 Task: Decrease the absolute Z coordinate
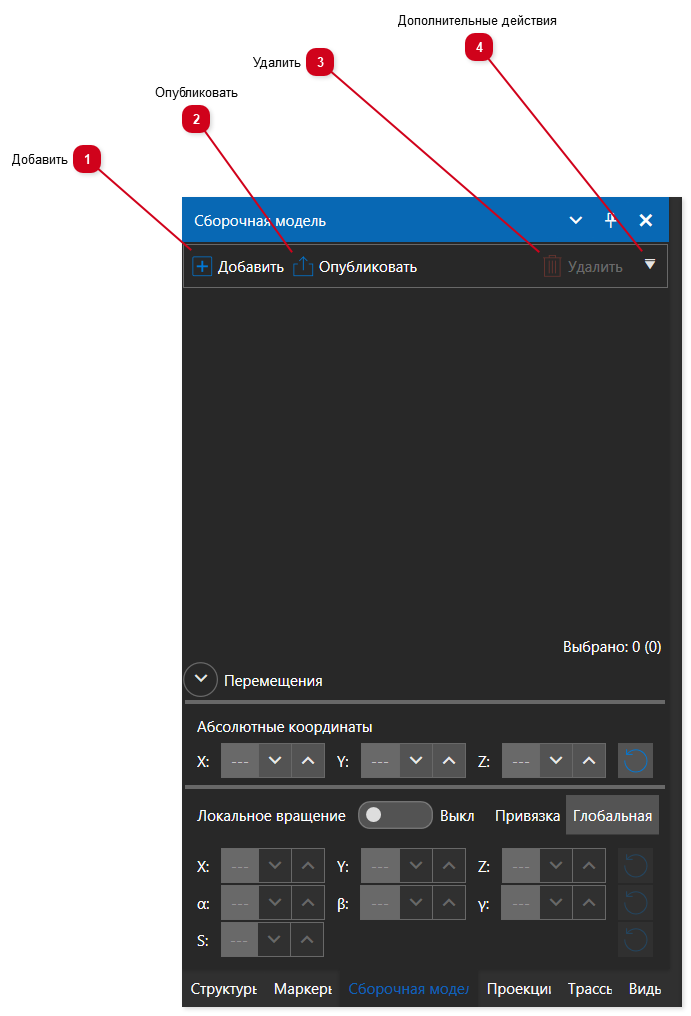coord(556,761)
